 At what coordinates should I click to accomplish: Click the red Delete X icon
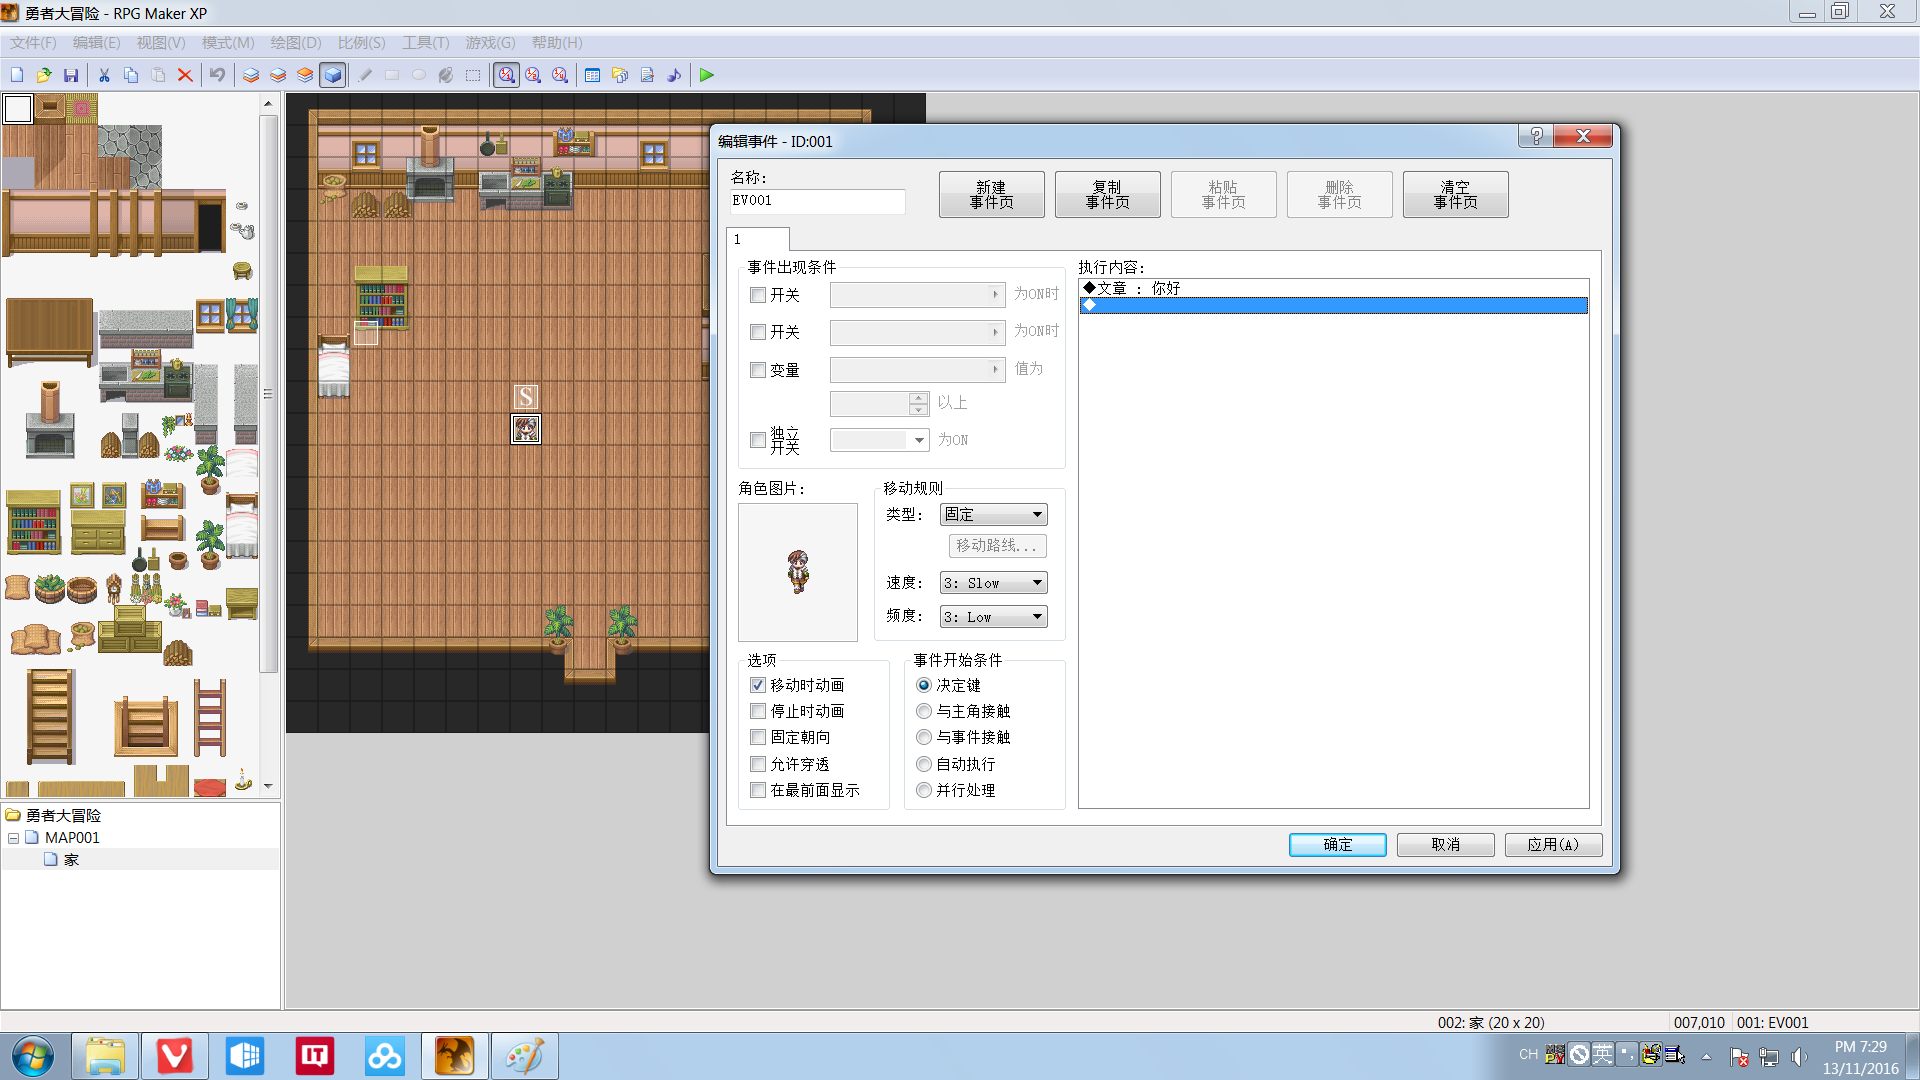point(185,75)
